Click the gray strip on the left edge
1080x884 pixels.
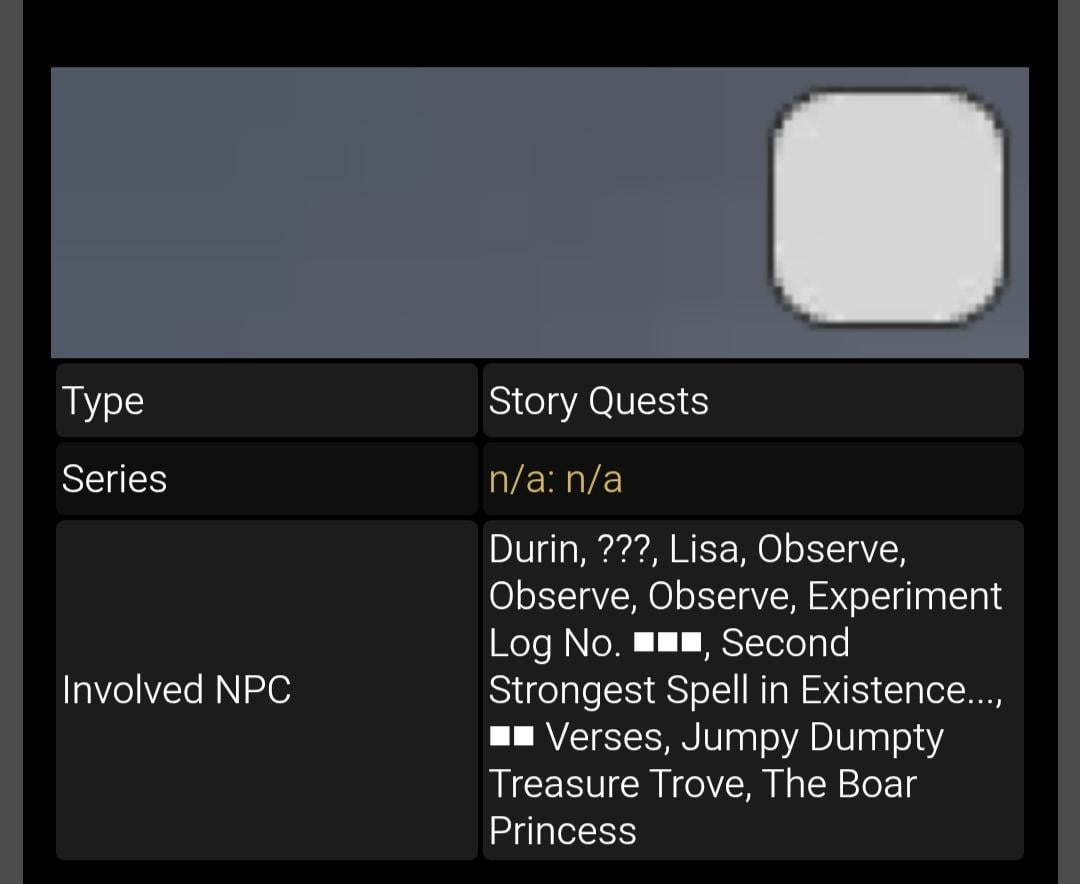tap(11, 442)
